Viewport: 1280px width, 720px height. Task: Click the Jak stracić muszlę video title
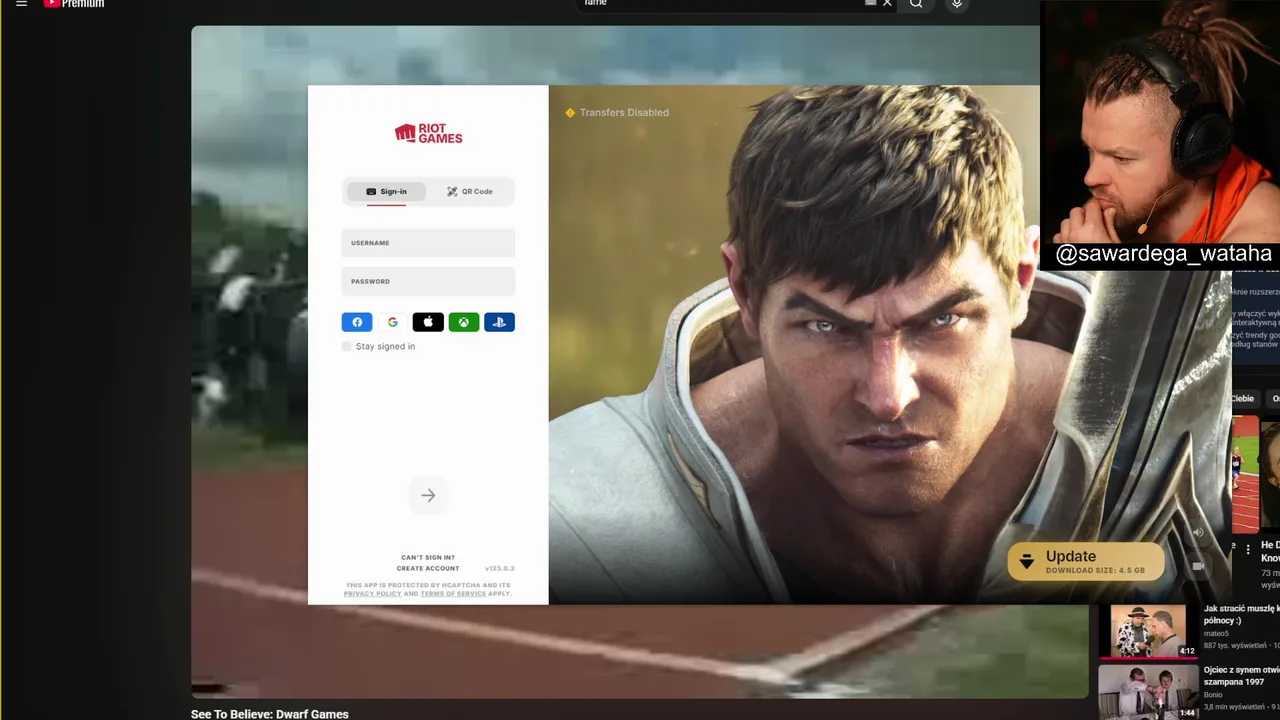[x=1241, y=613]
